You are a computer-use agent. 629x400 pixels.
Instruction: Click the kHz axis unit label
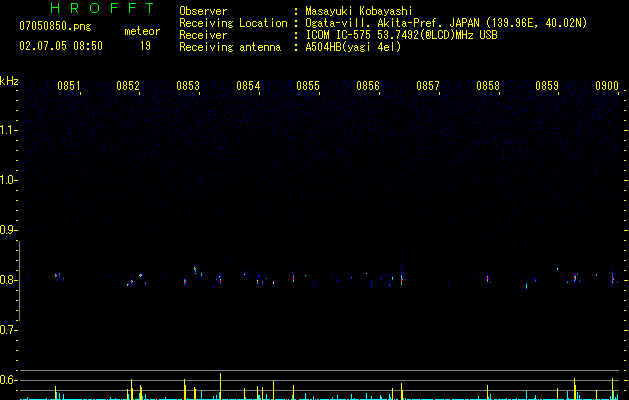point(9,81)
